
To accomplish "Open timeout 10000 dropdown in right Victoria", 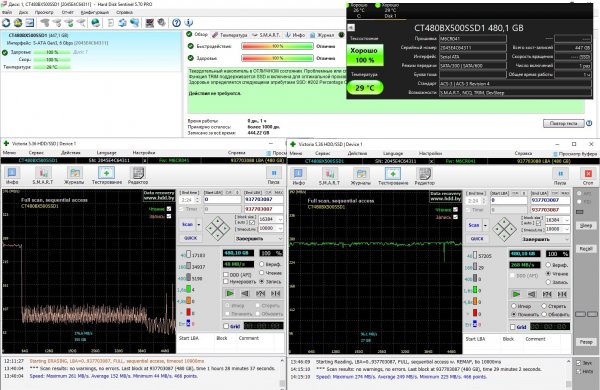I will (x=567, y=229).
